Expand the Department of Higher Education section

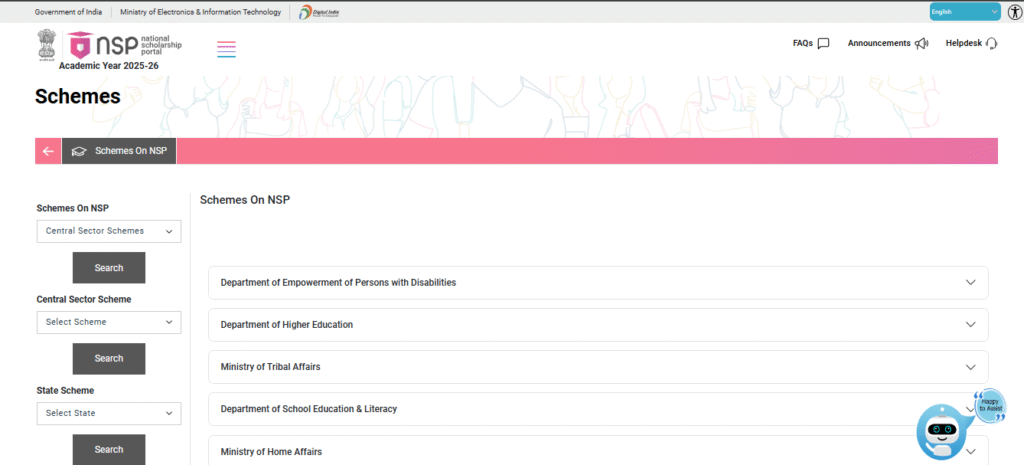tap(598, 325)
